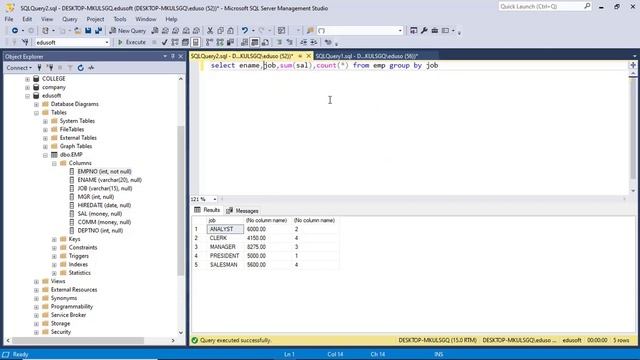Open the Activity Monitor icon in Object Explorer

click(91, 68)
